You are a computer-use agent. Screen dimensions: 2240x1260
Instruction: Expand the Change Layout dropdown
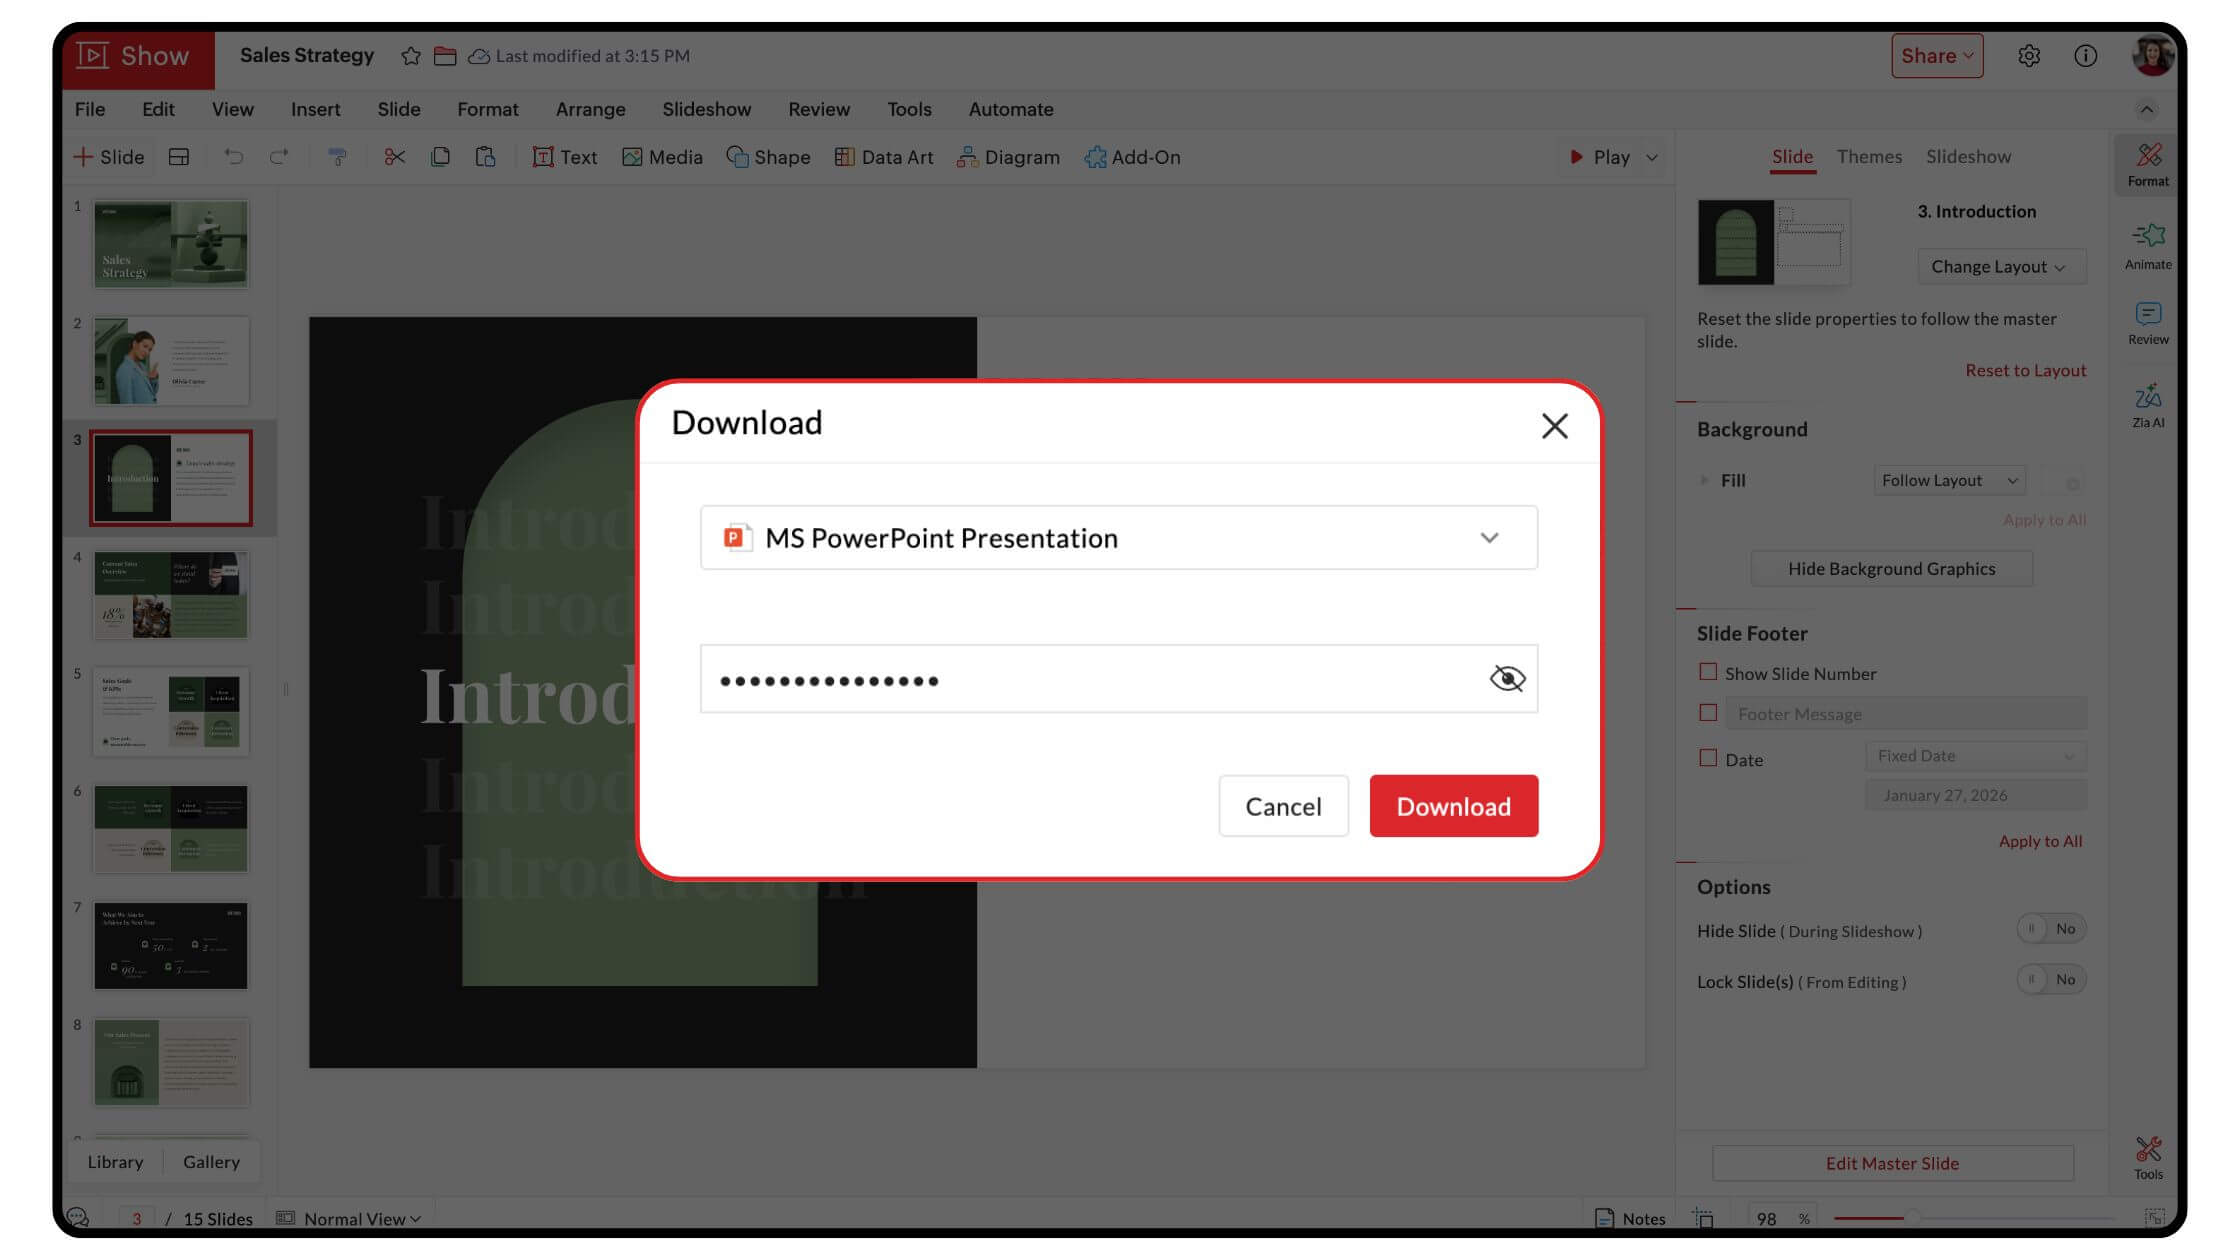tap(1999, 267)
